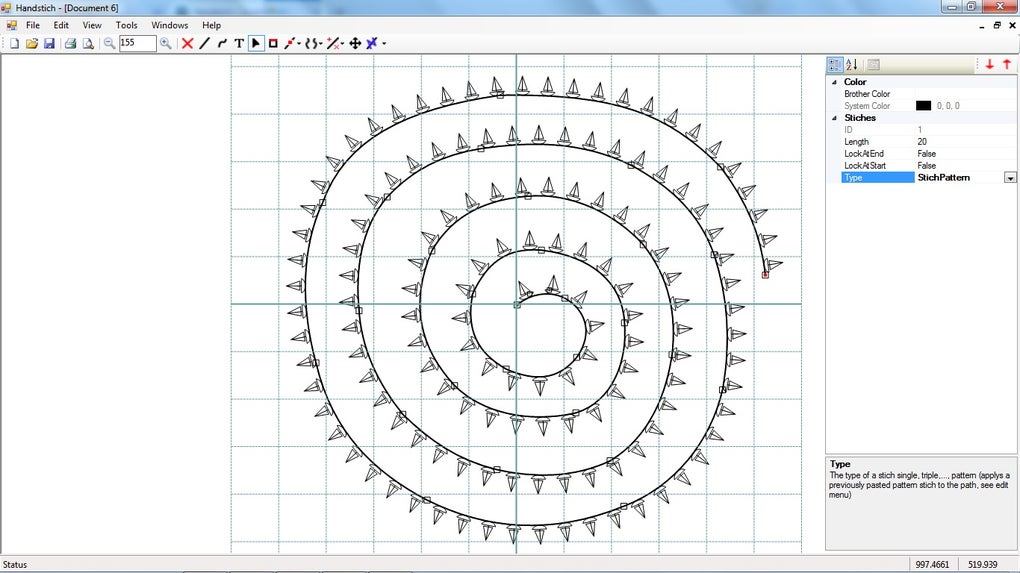Open the View menu

(92, 25)
